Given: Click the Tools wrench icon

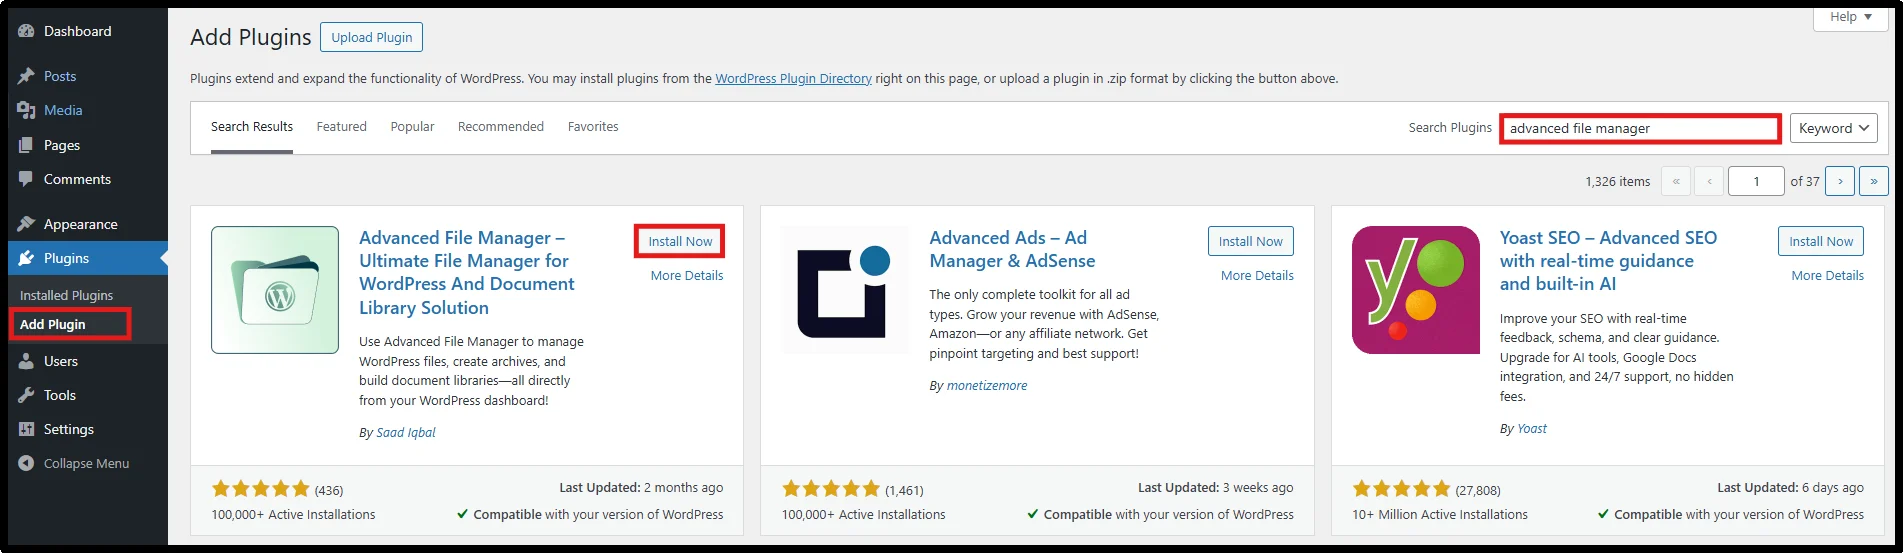Looking at the screenshot, I should pyautogui.click(x=27, y=395).
